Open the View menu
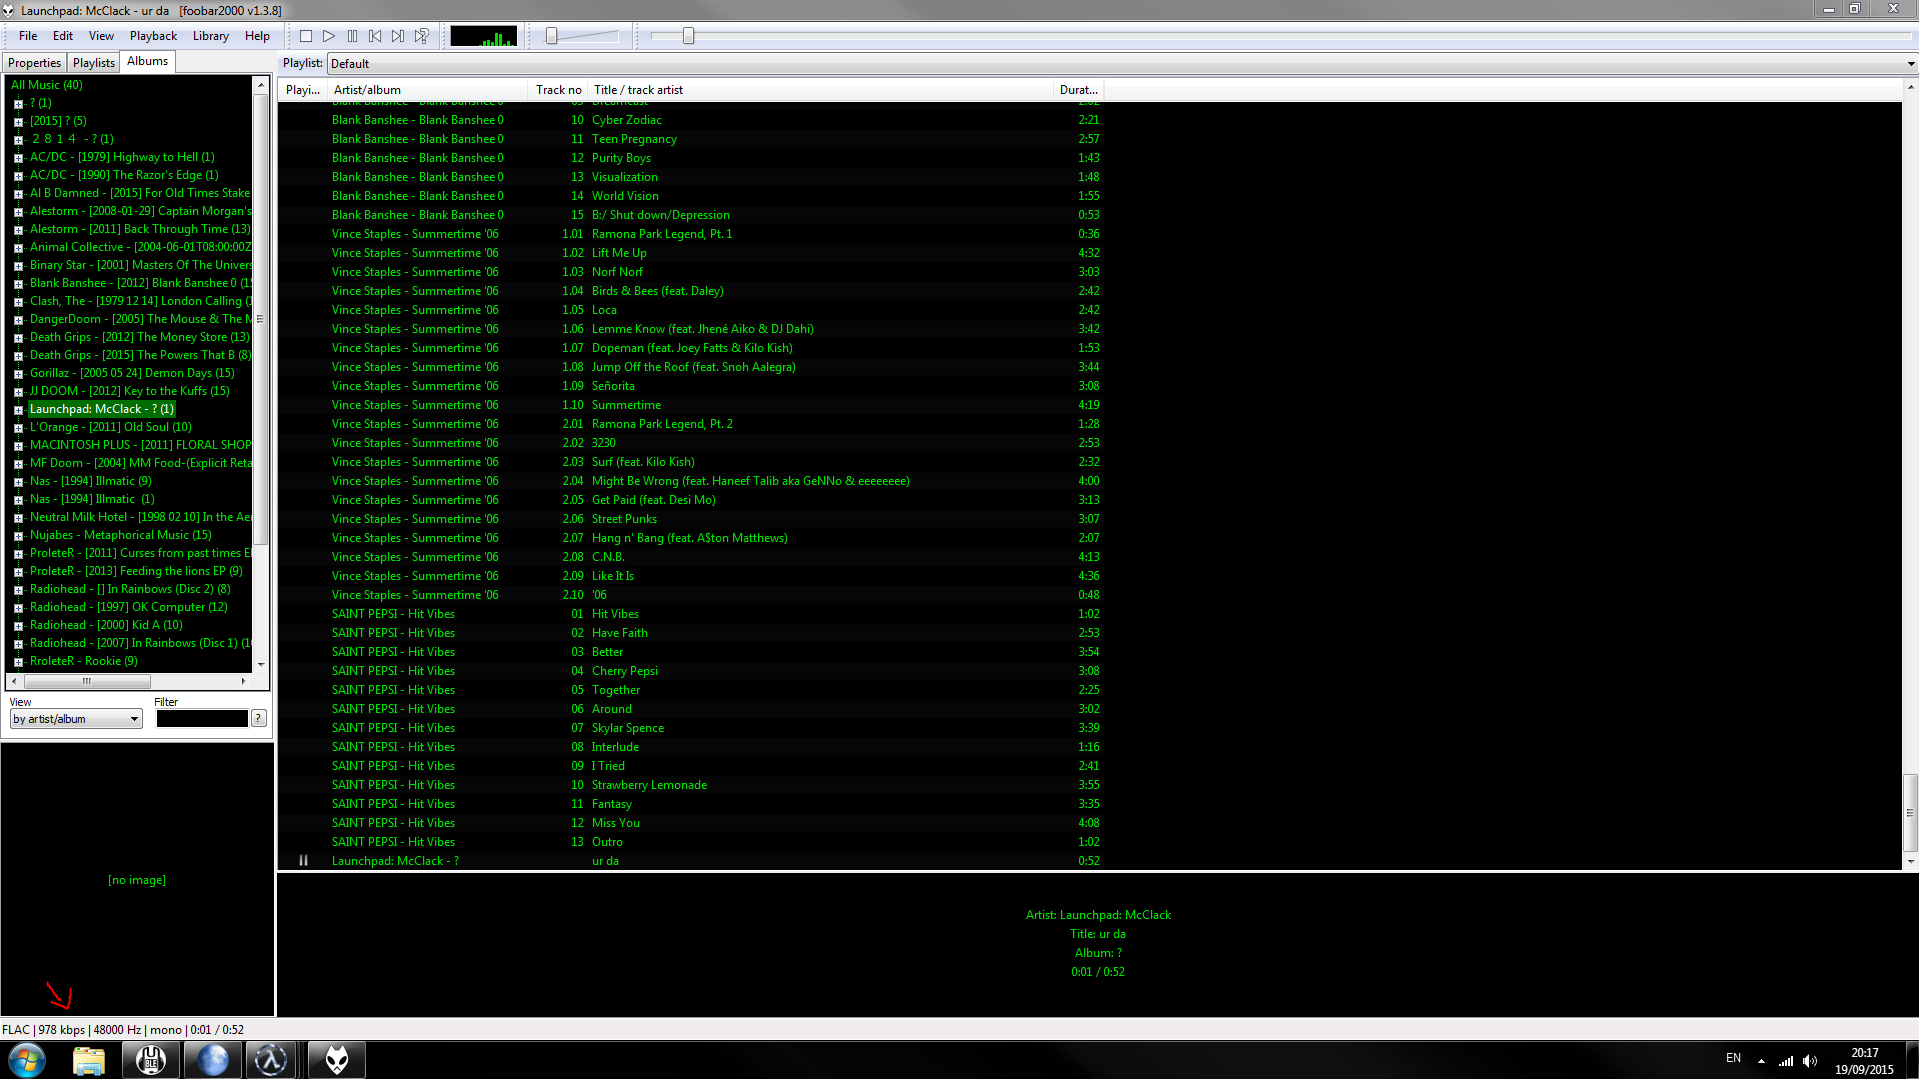Viewport: 1919px width, 1079px height. pos(101,36)
